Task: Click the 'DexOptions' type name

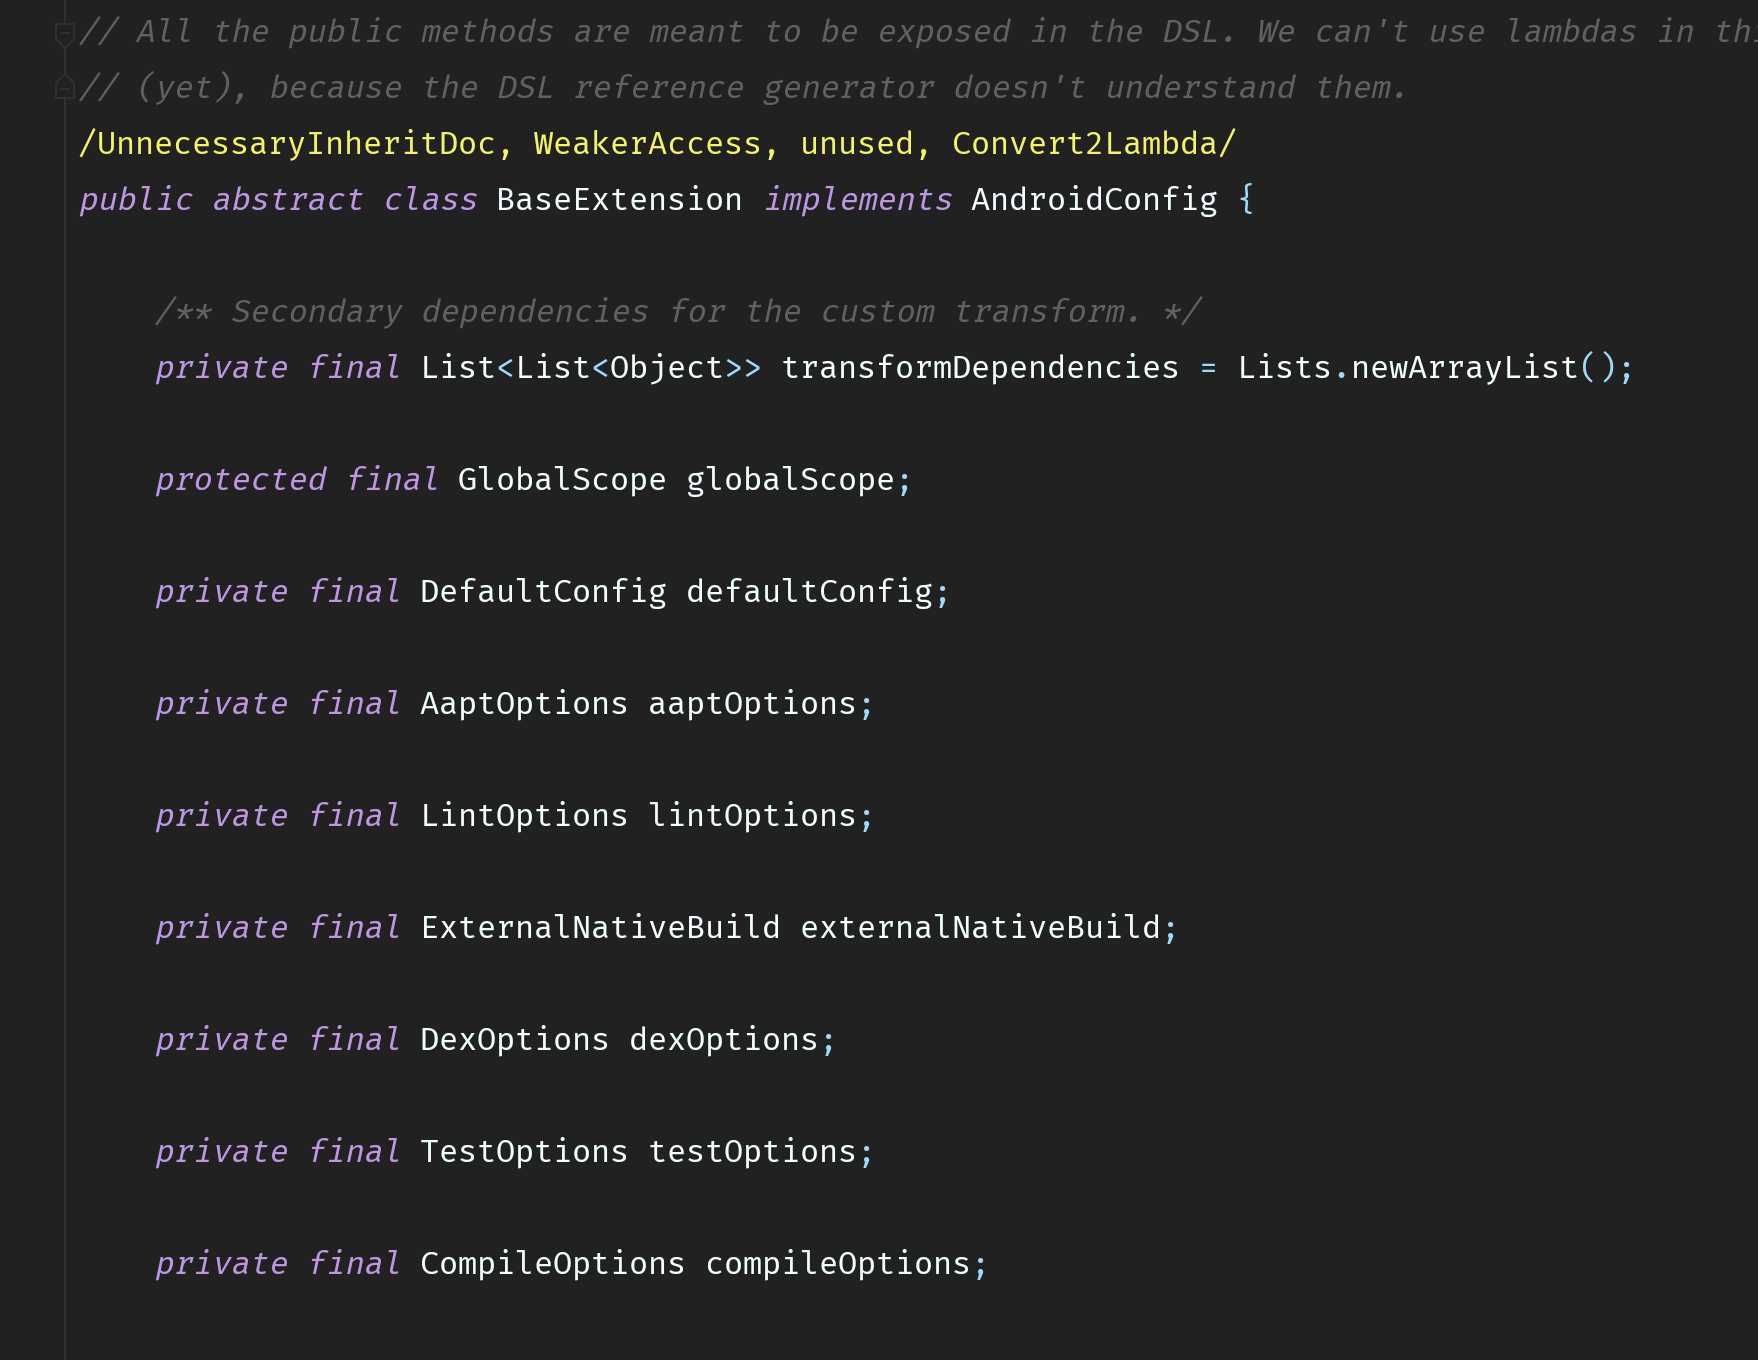Action: coord(514,1040)
